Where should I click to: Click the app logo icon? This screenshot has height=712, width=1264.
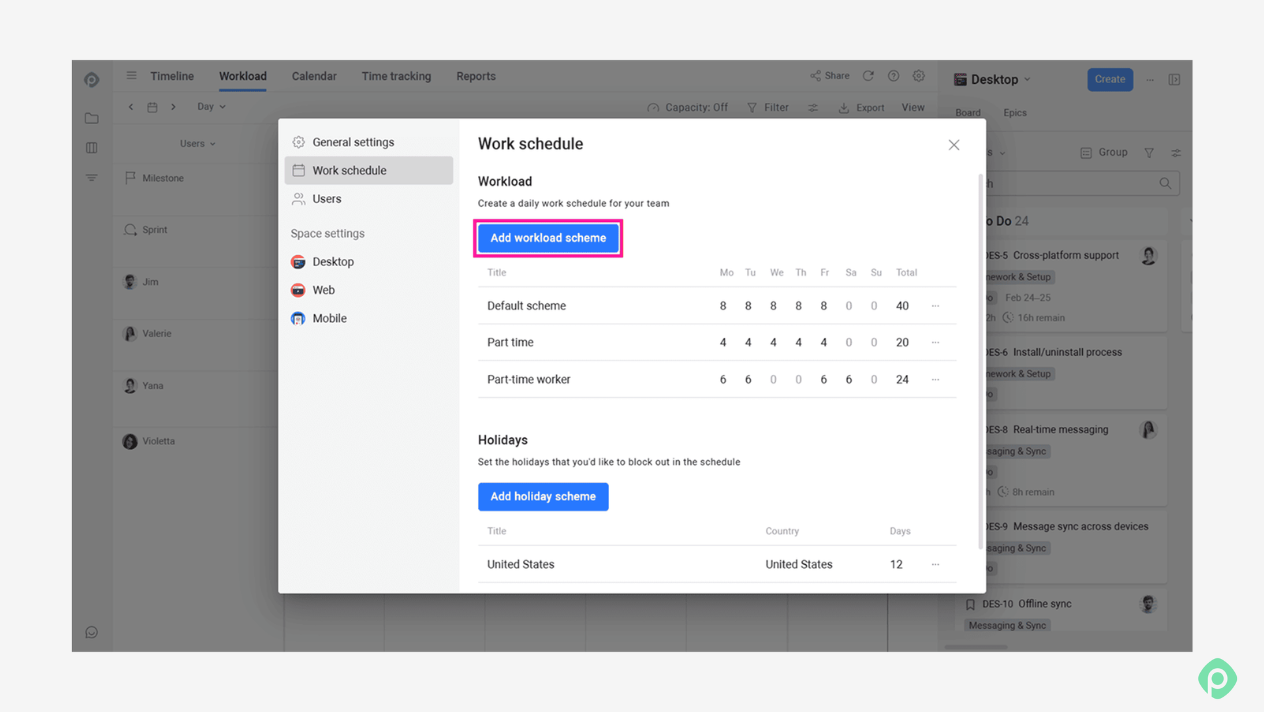point(92,80)
